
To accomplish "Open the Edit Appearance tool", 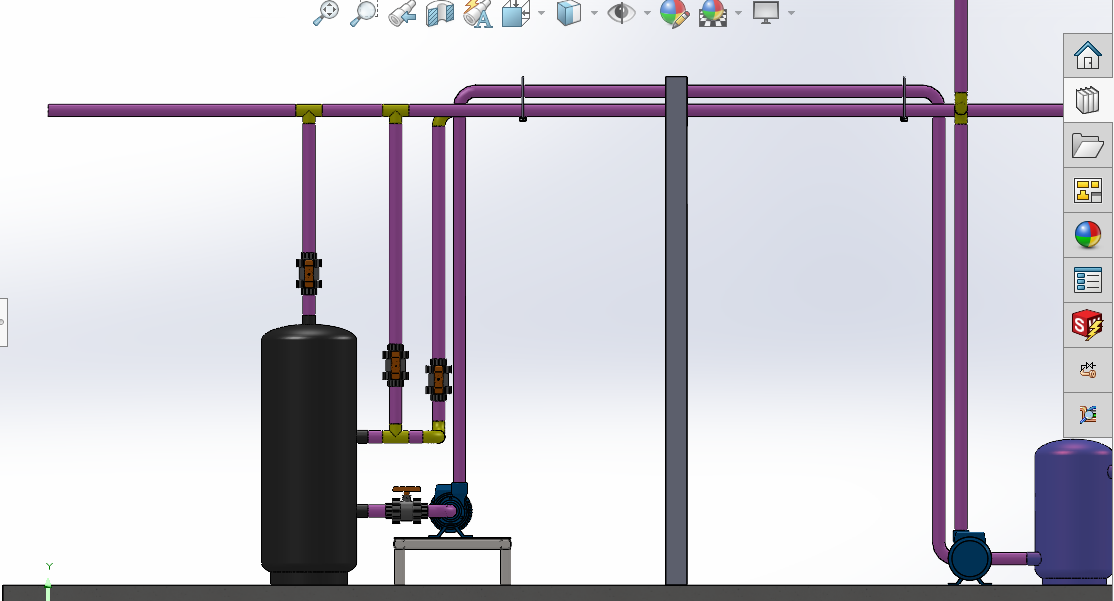I will [x=675, y=13].
